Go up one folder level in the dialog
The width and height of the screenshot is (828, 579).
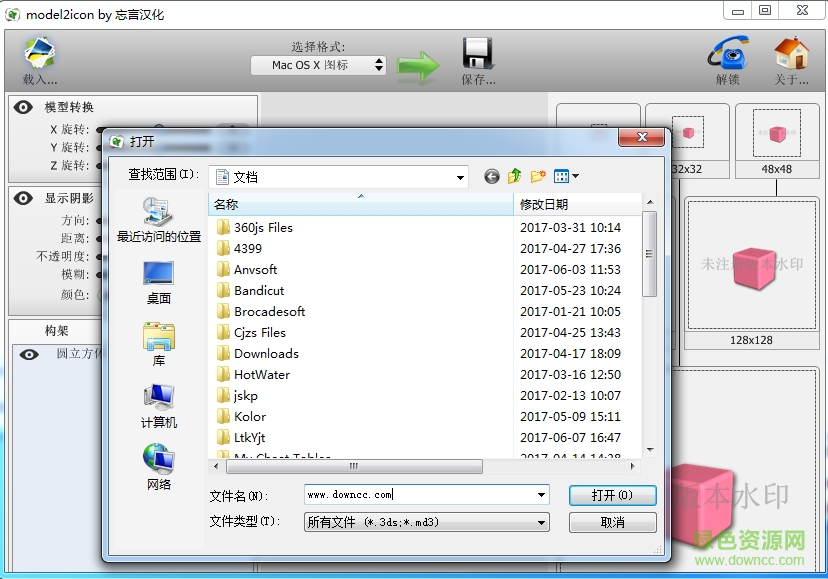(514, 176)
